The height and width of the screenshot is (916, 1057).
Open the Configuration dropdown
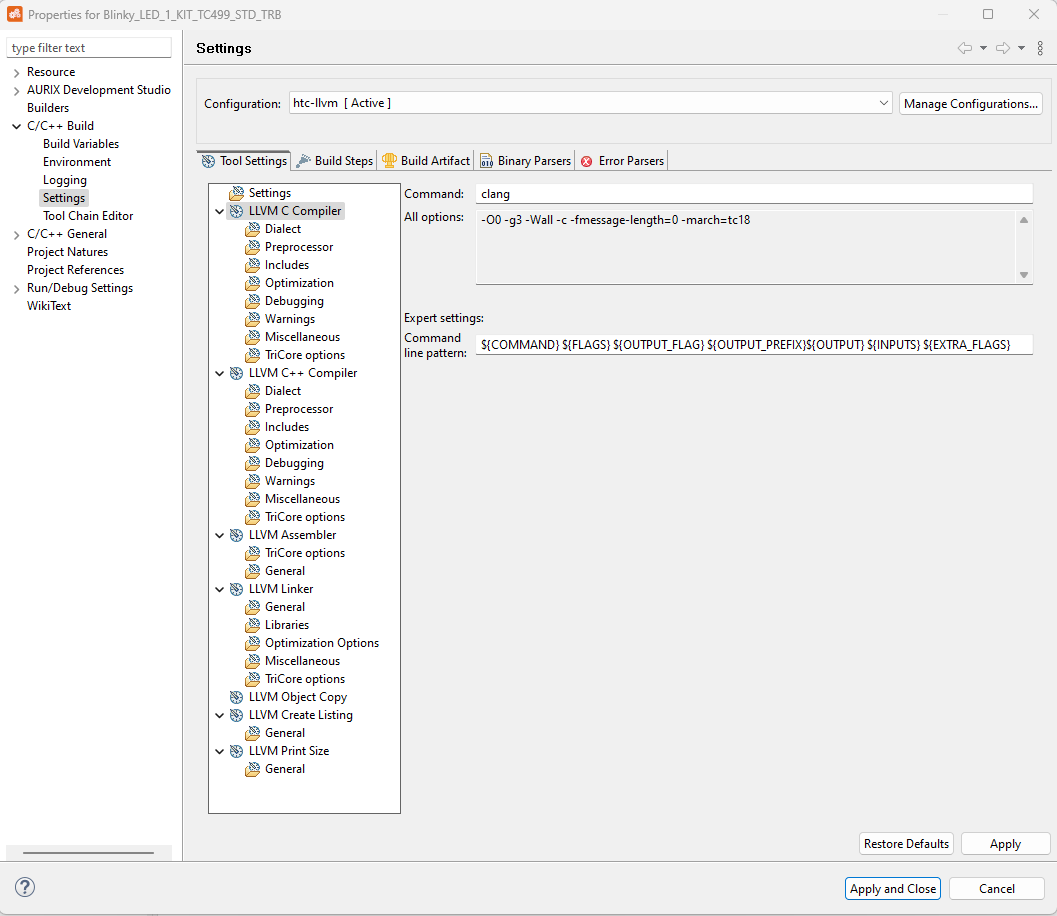pyautogui.click(x=883, y=103)
